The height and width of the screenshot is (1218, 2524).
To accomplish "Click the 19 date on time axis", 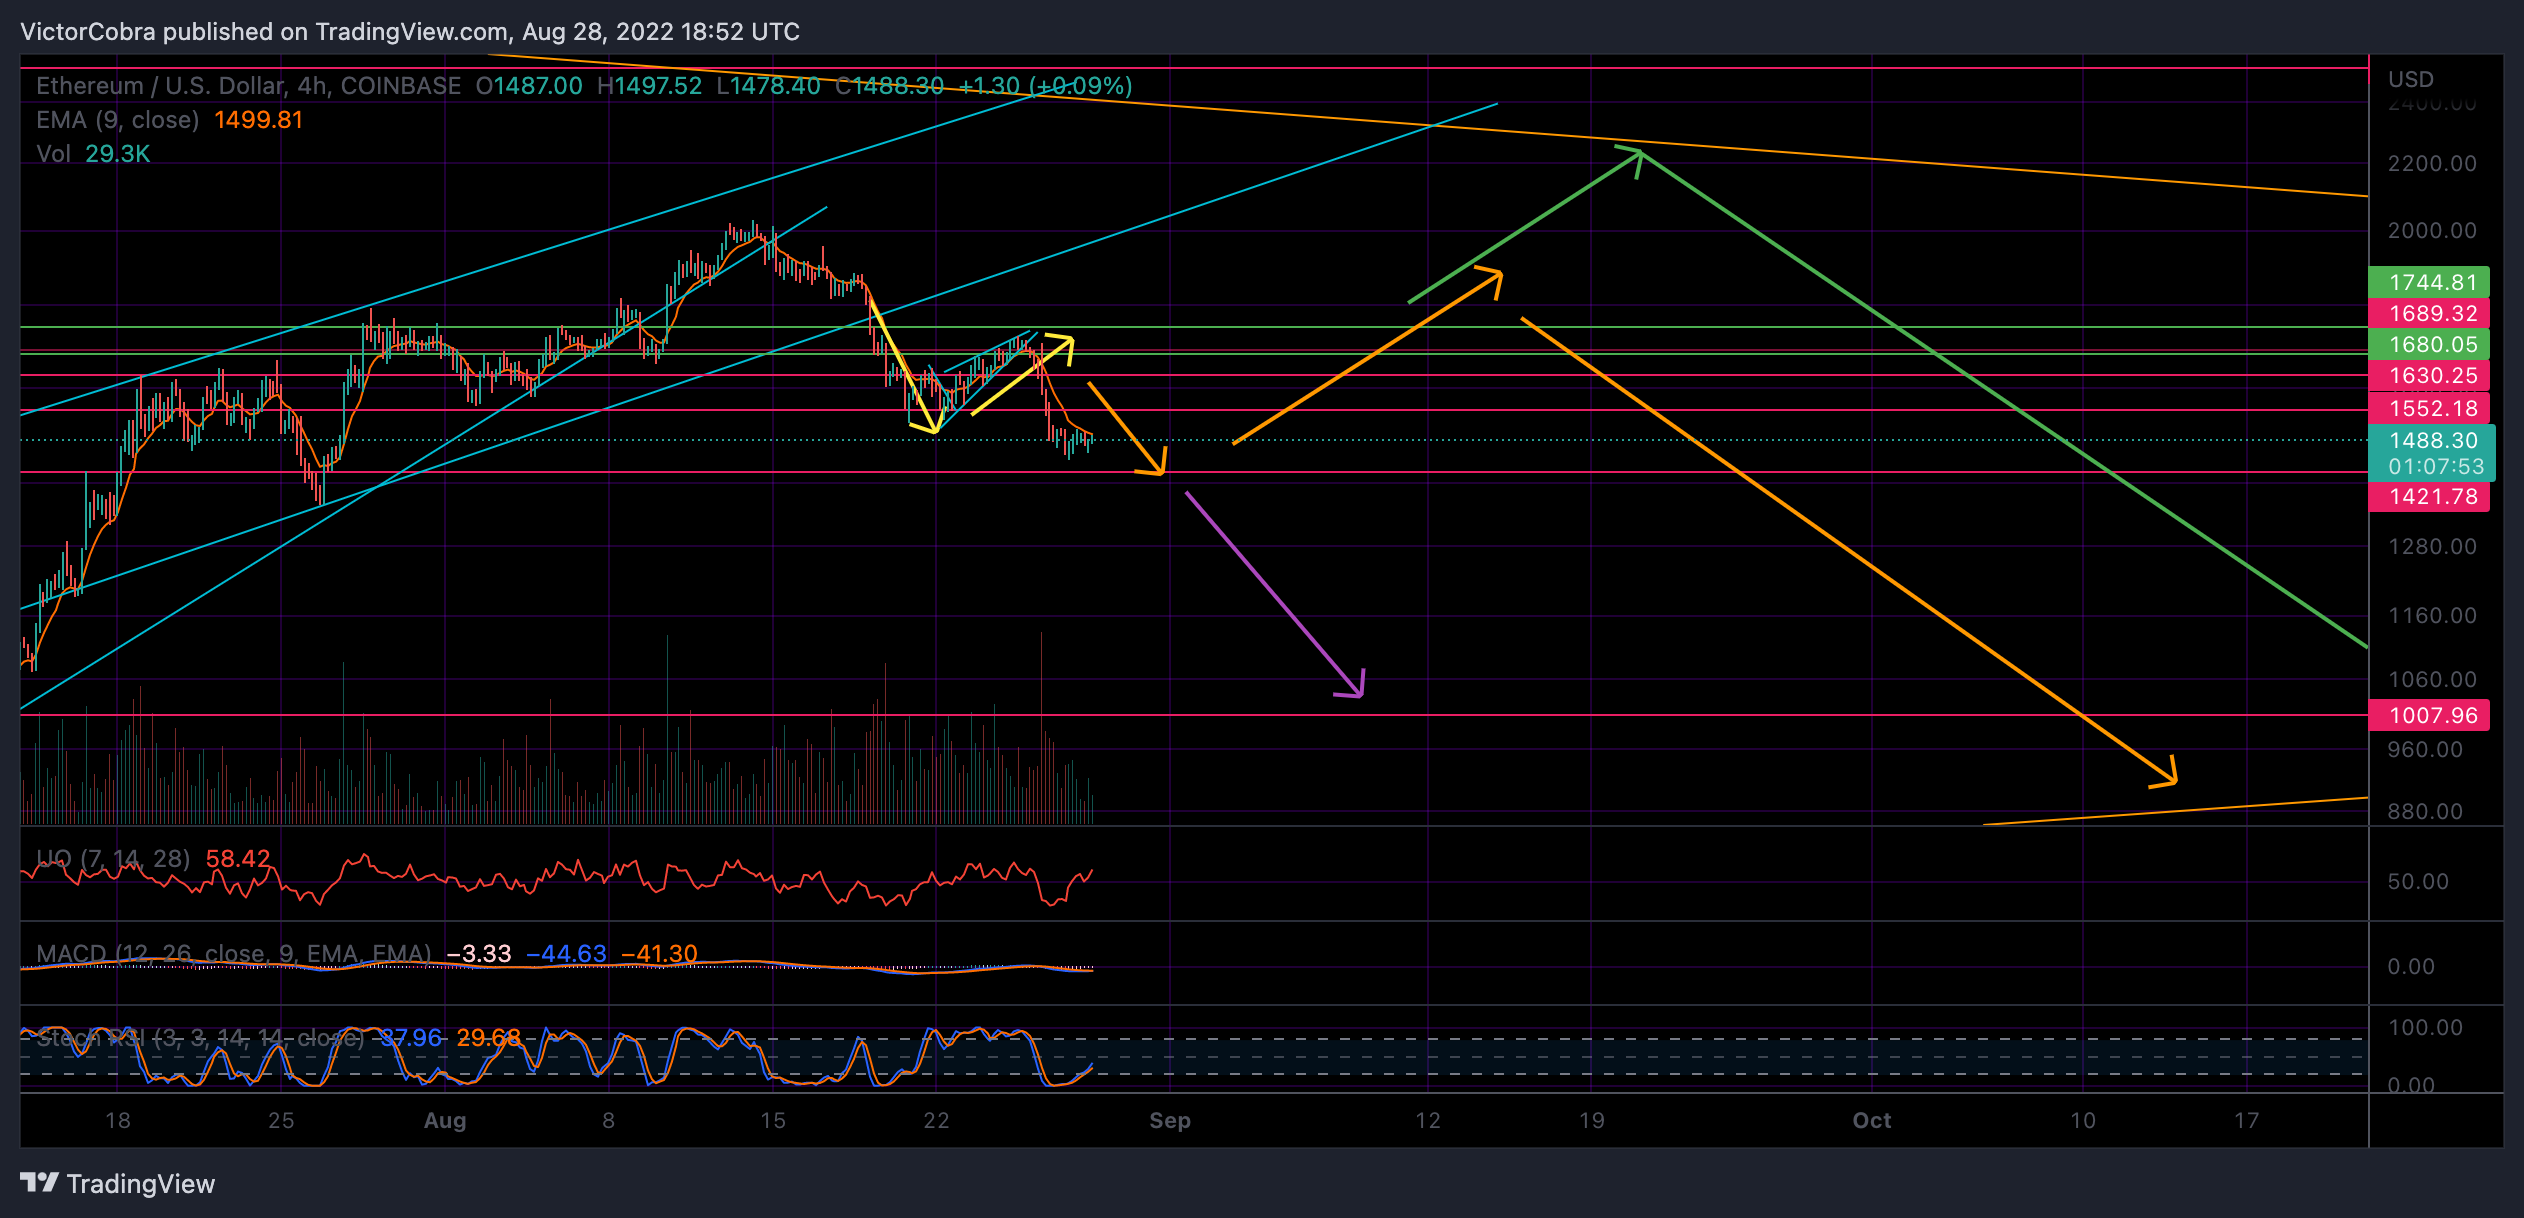I will pos(1592,1121).
